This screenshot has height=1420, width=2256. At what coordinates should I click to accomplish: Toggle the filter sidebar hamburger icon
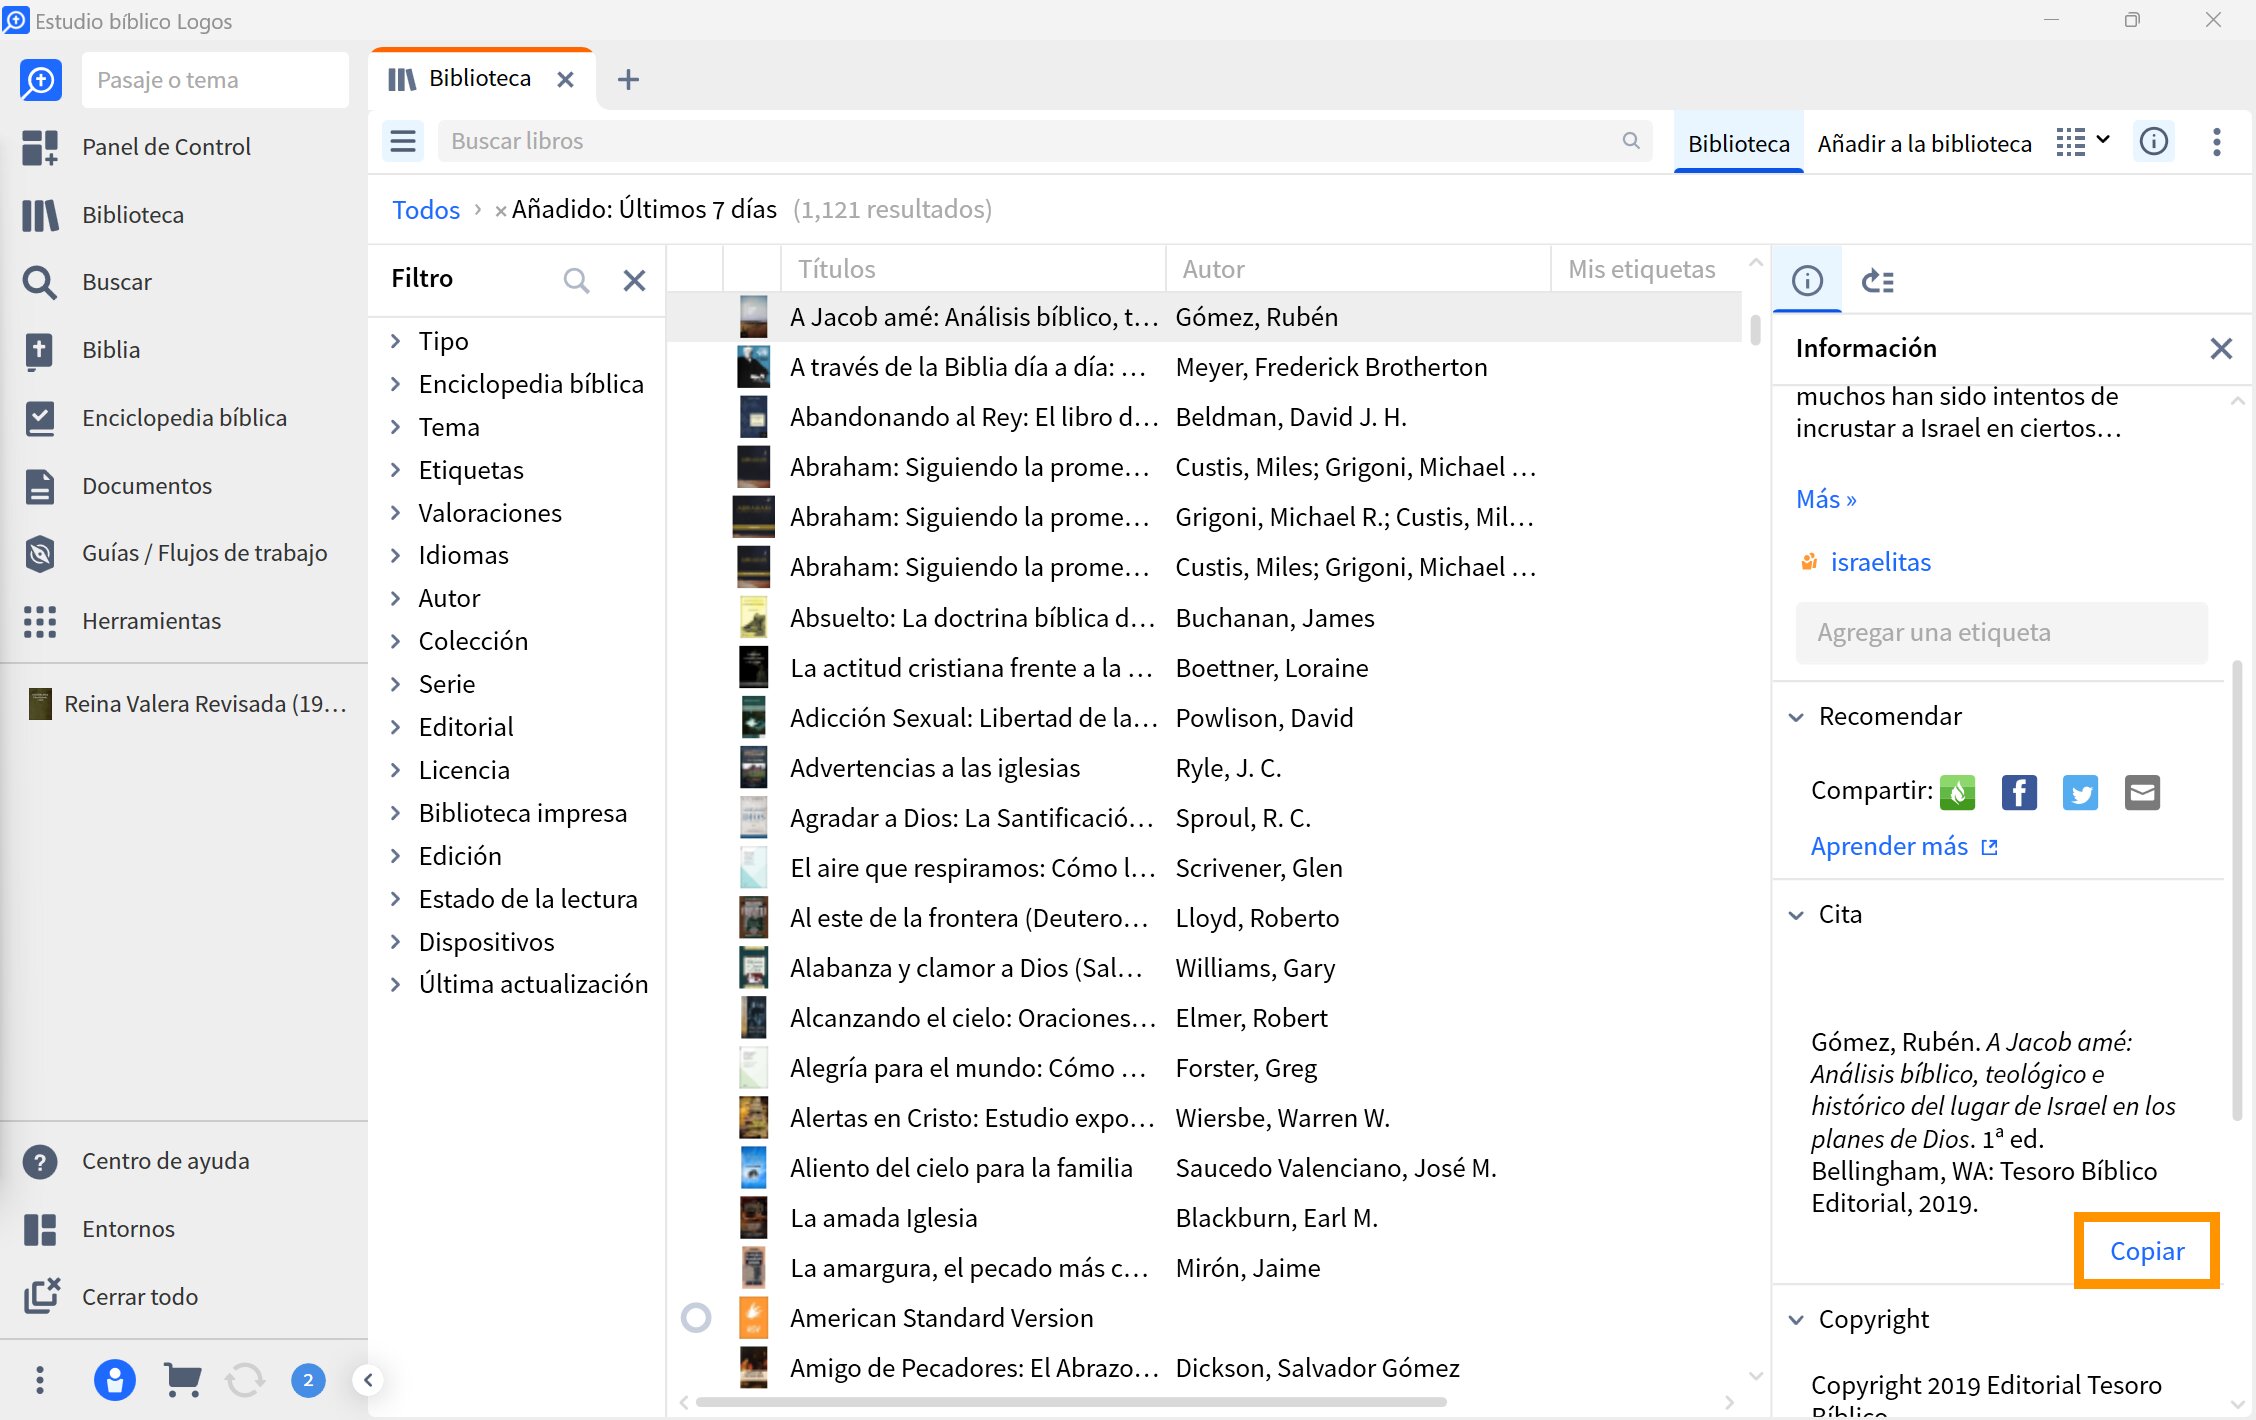[403, 142]
